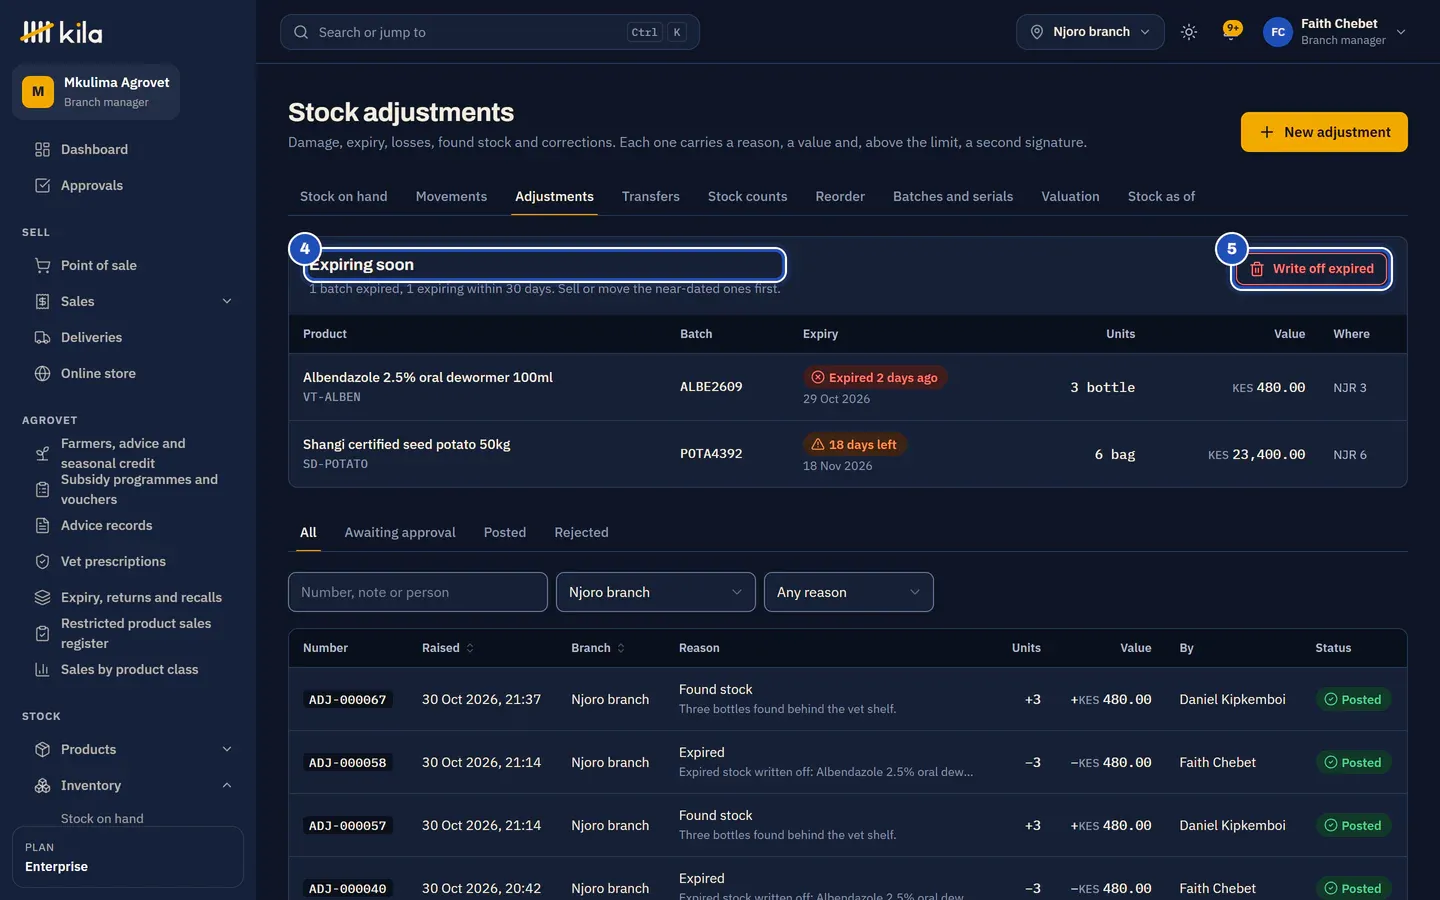Click the Write off expired button
This screenshot has height=900, width=1440.
[1311, 268]
